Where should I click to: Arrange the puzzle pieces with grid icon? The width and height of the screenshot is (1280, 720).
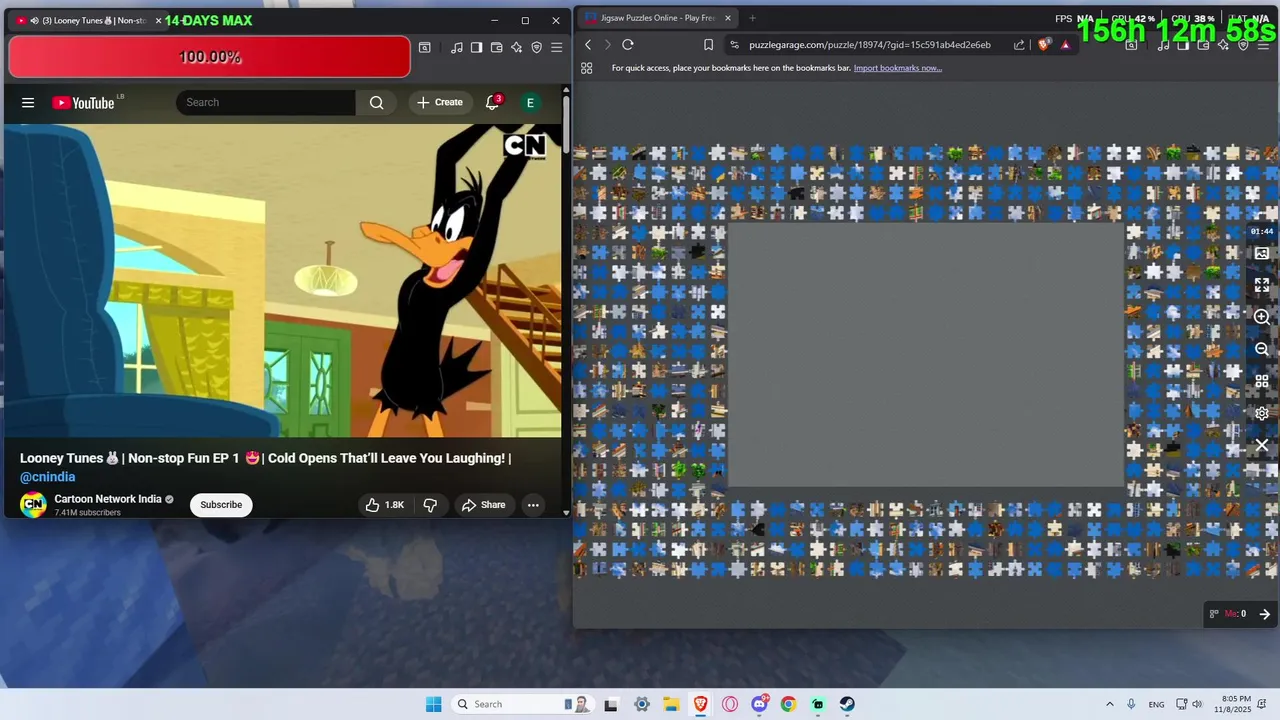1262,381
